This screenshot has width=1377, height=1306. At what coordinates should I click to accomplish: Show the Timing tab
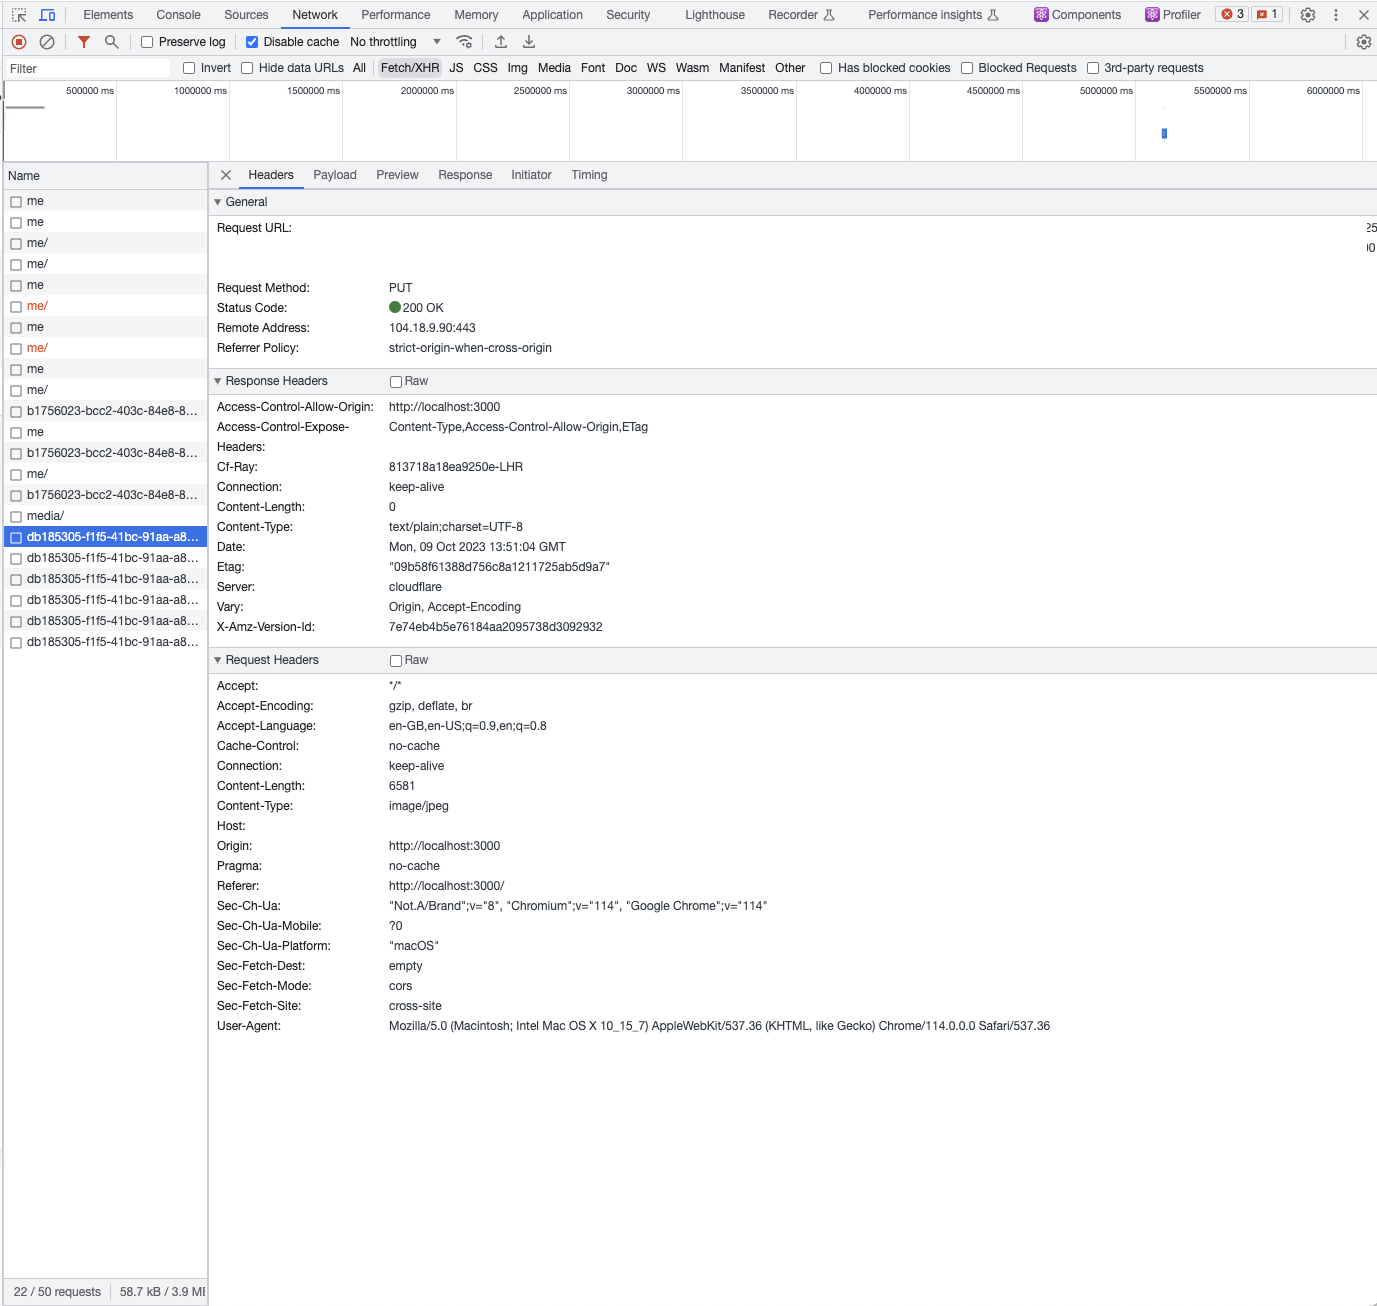click(x=589, y=175)
